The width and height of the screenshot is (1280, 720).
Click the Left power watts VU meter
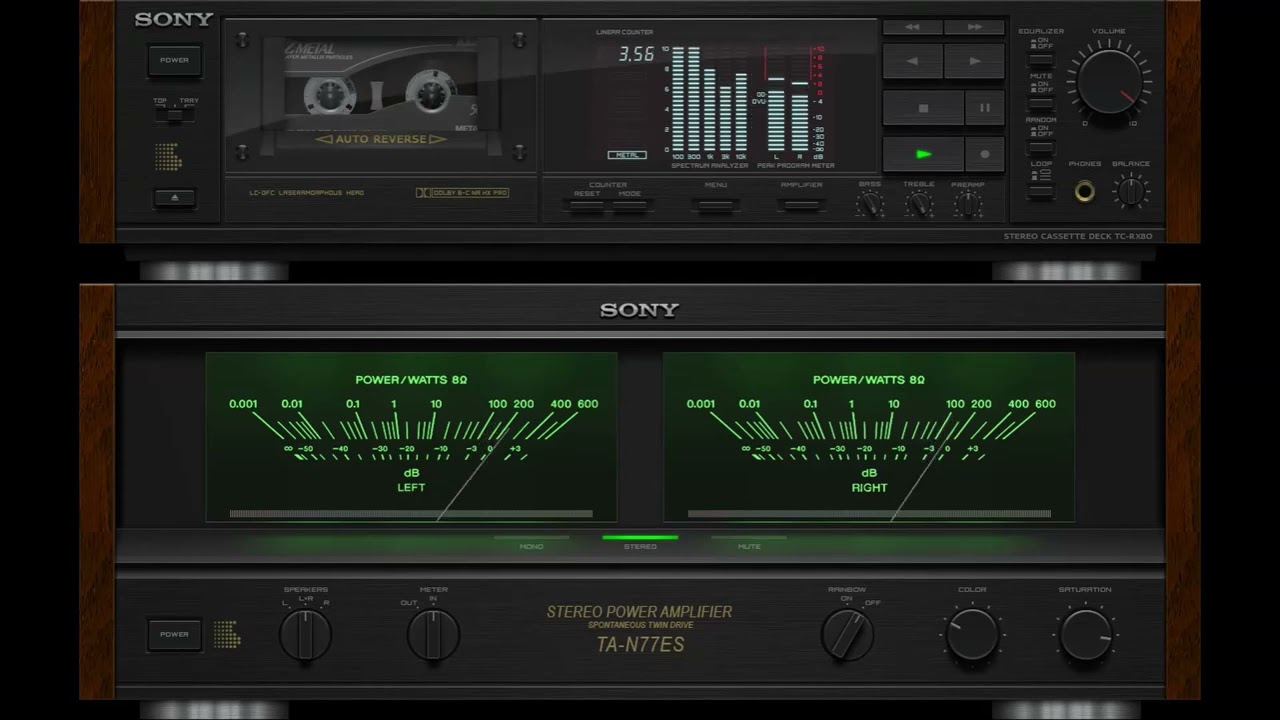pyautogui.click(x=411, y=437)
